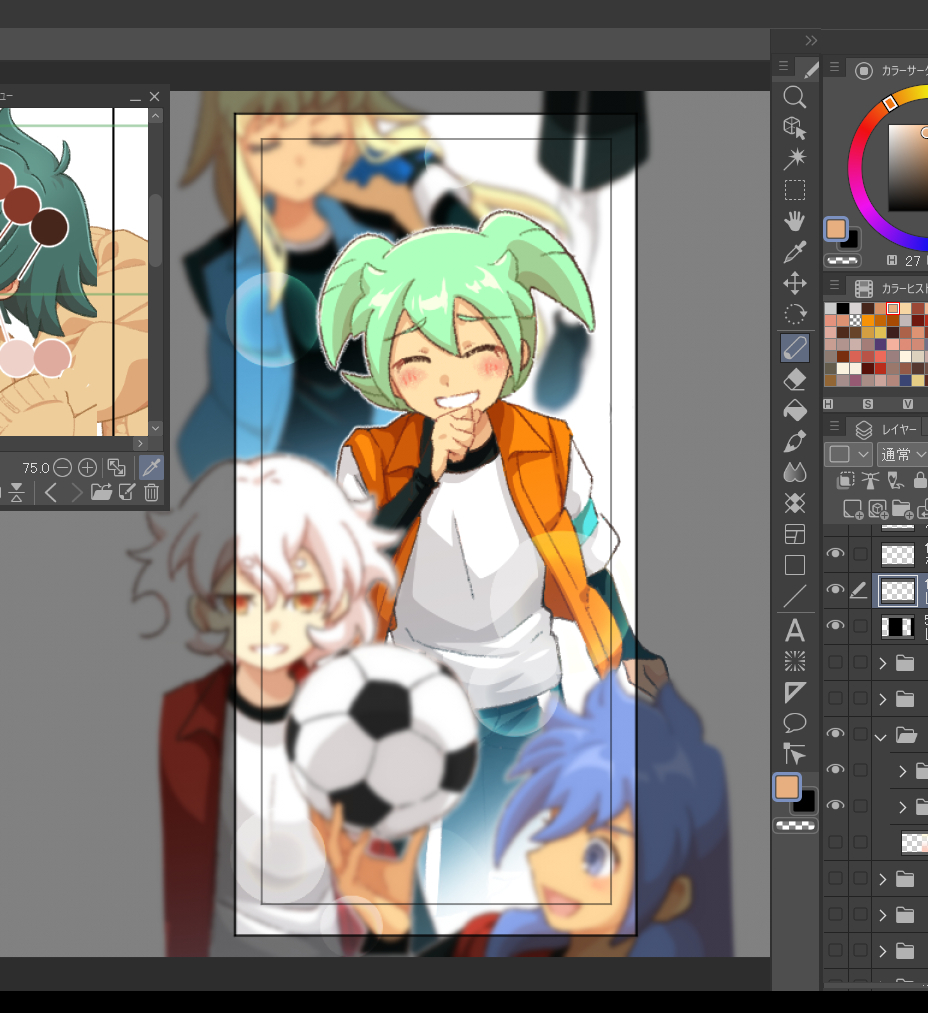Toggle Sub View eyedropper mode
The image size is (928, 1013).
151,467
